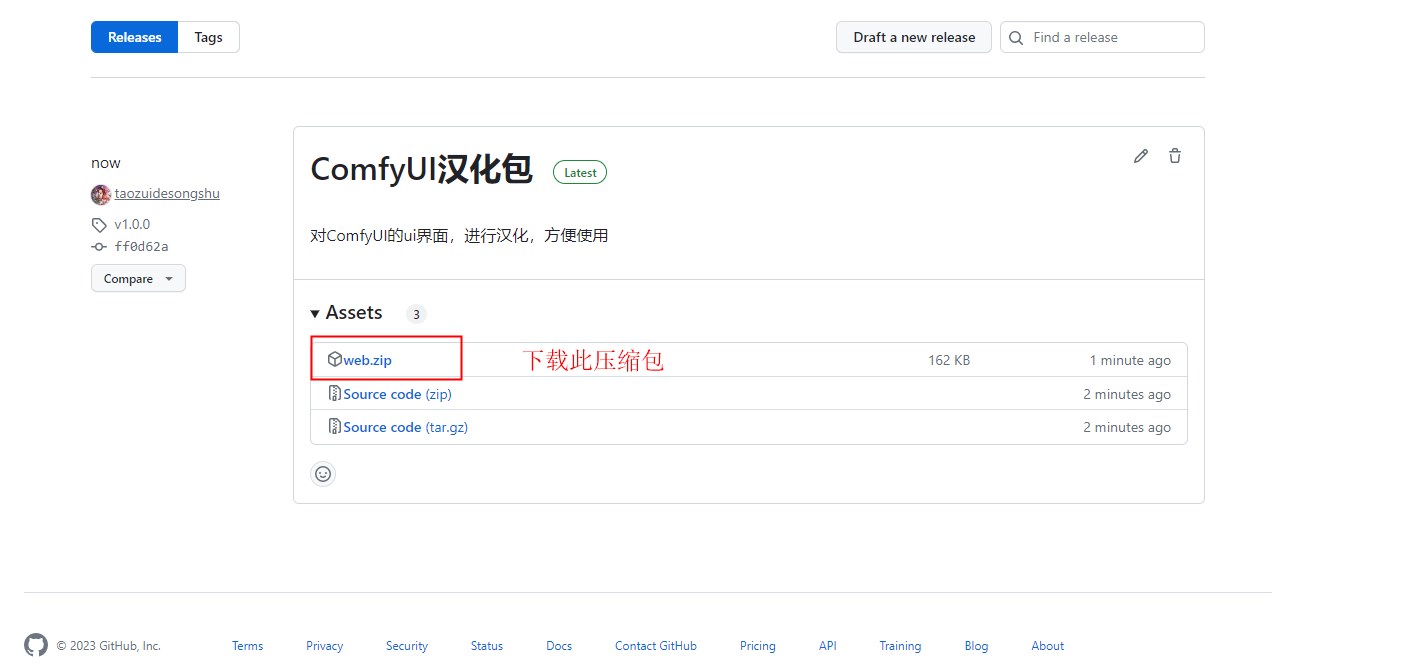The width and height of the screenshot is (1408, 666).
Task: Switch to the Releases tab
Action: point(134,37)
